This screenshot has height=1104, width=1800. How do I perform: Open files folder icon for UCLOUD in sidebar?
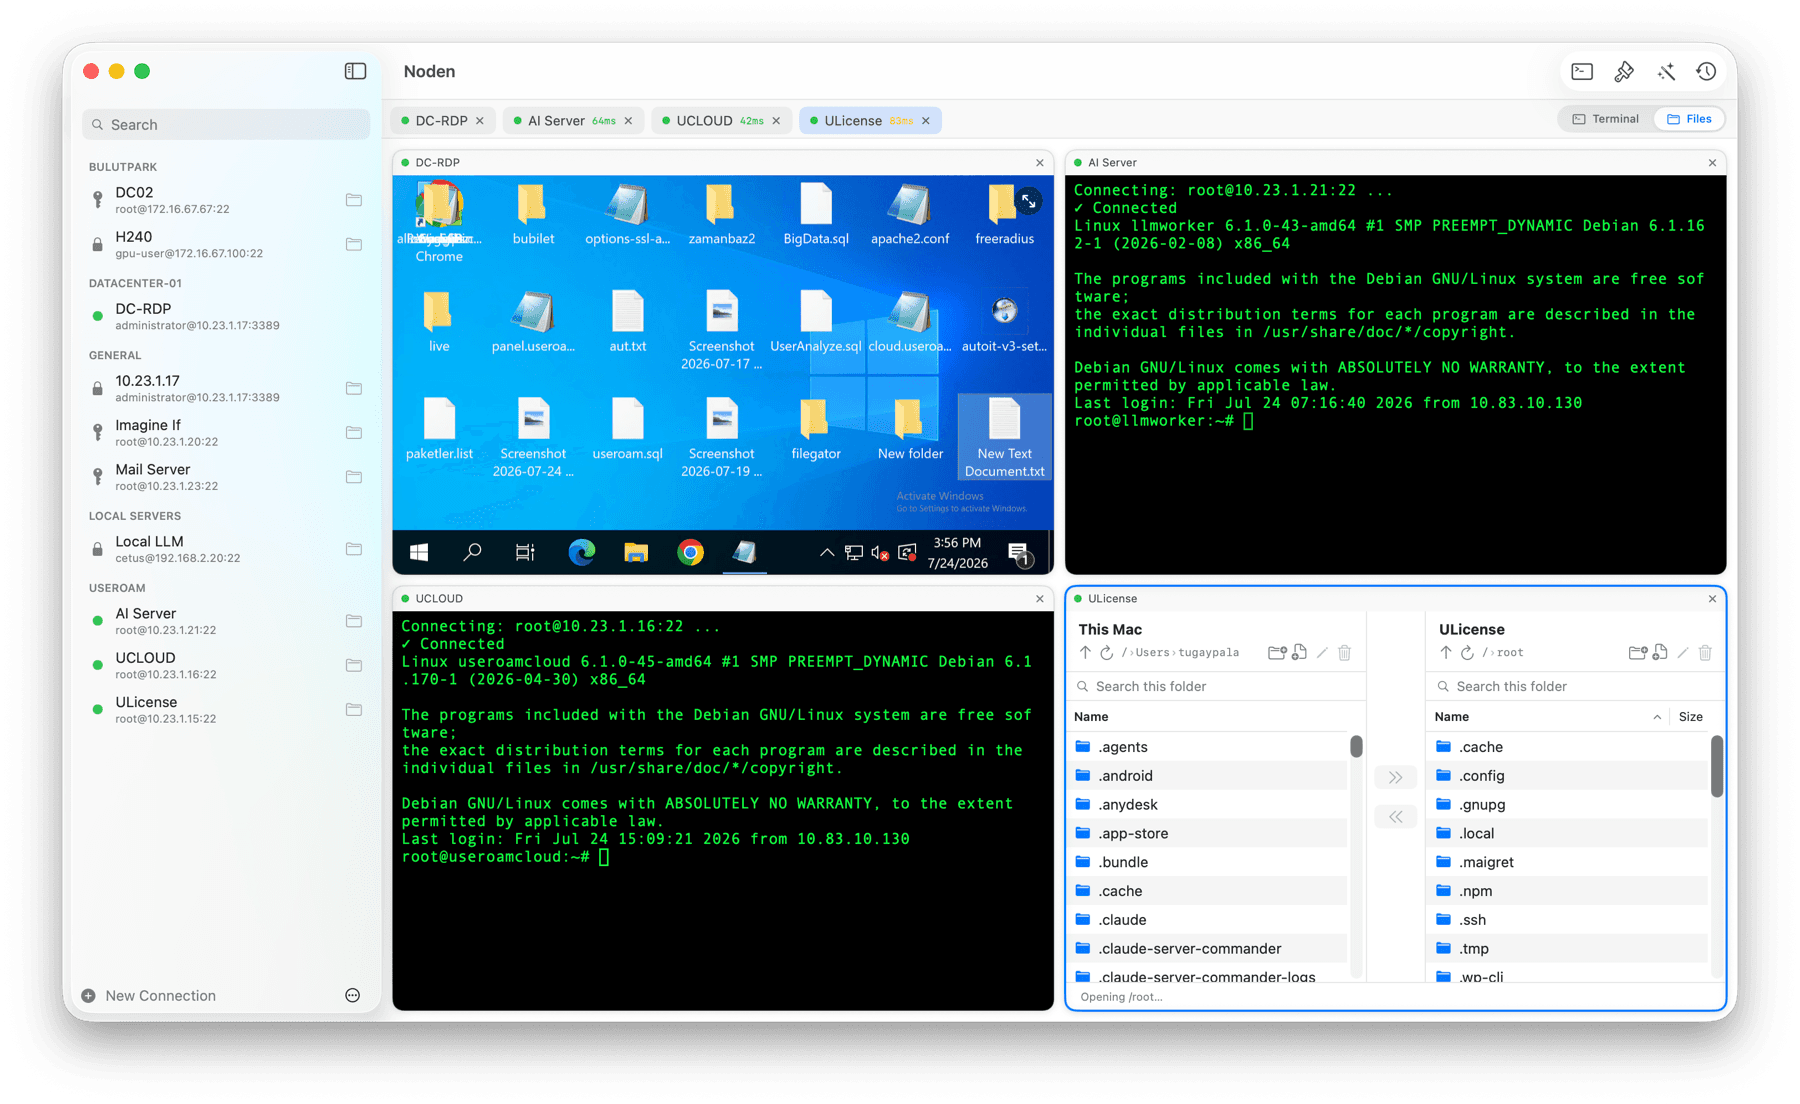pyautogui.click(x=354, y=665)
